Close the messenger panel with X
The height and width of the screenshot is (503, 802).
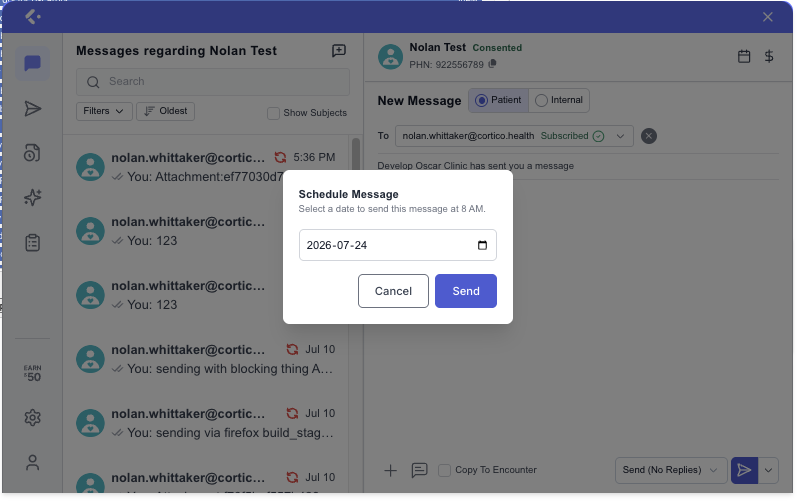(767, 17)
